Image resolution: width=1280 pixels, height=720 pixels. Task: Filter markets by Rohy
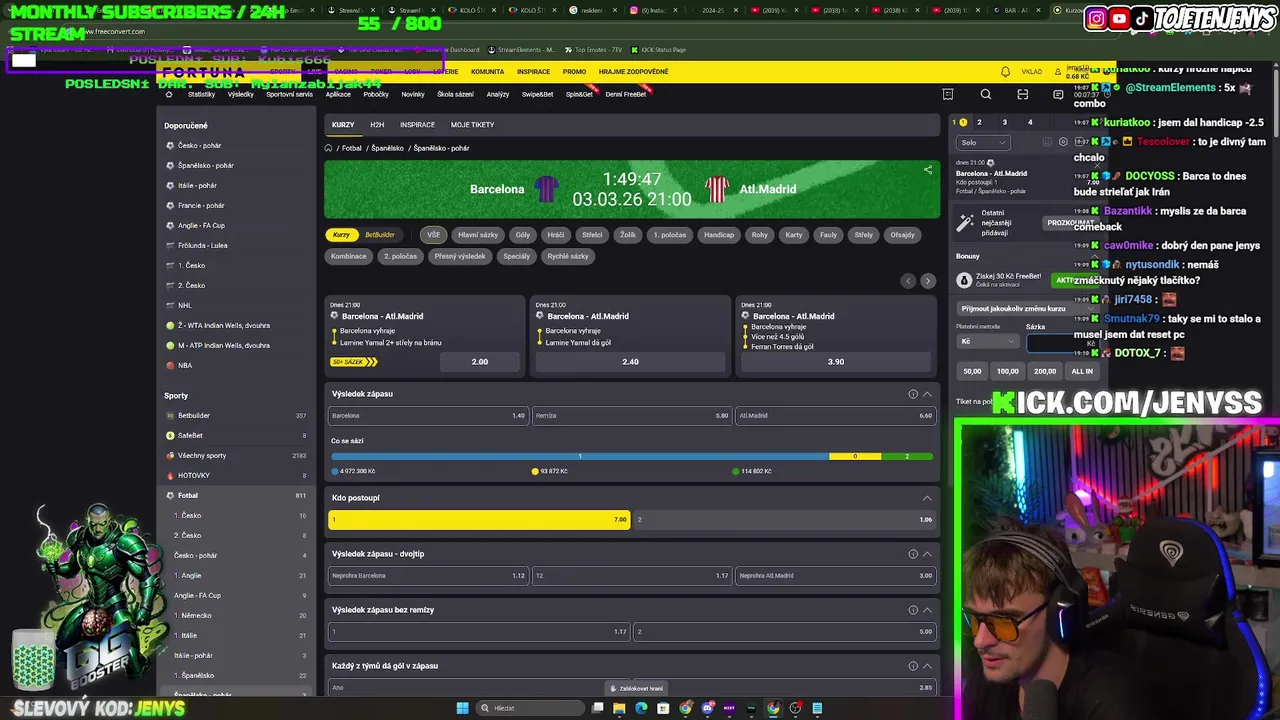point(760,235)
